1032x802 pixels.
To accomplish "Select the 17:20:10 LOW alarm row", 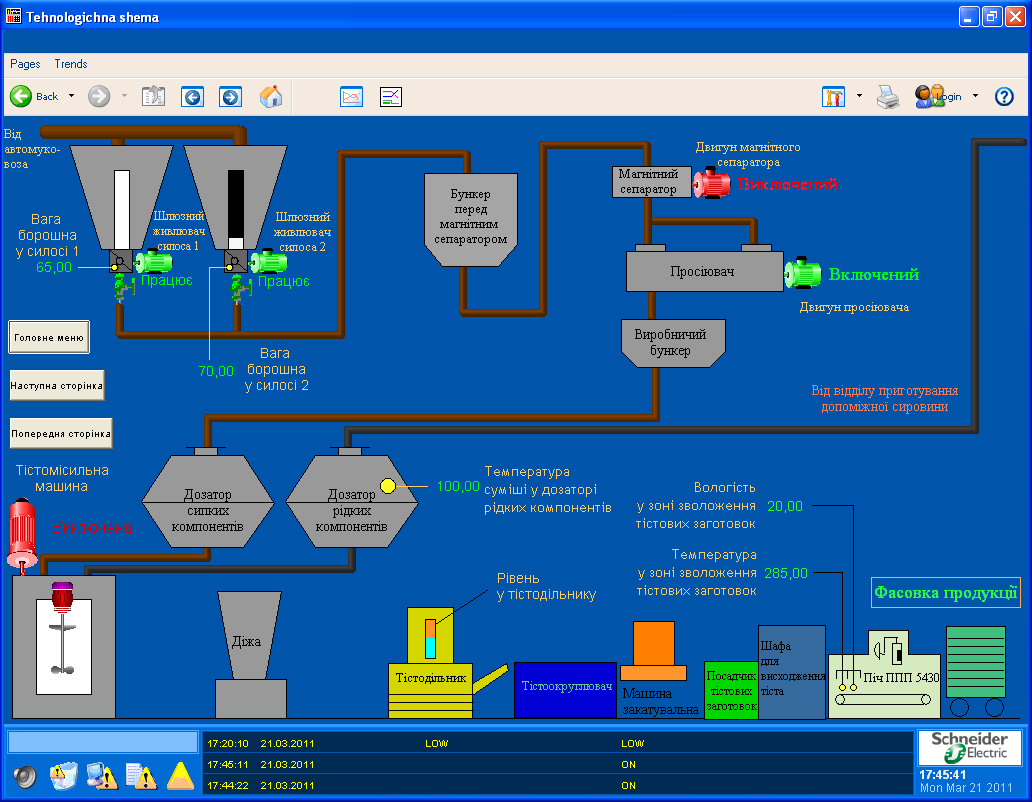I will 557,743.
